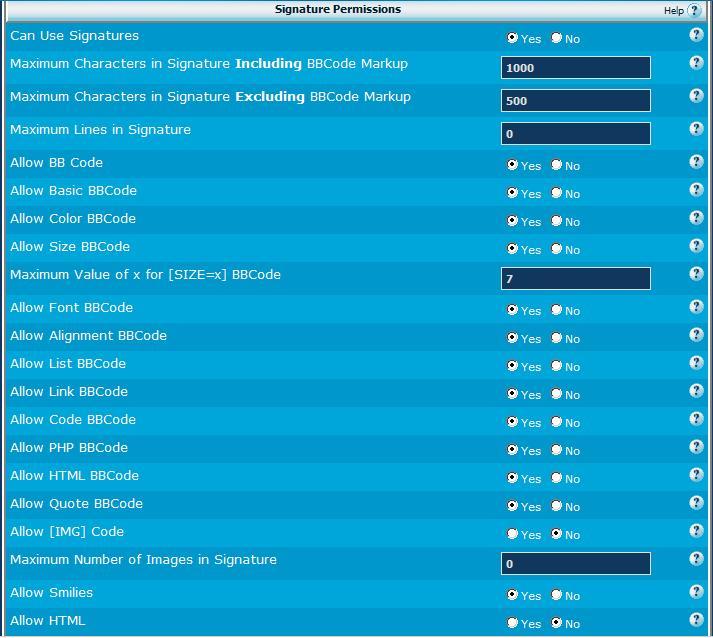
Task: Open help icon for Allow Alignment BBCode
Action: (696, 335)
